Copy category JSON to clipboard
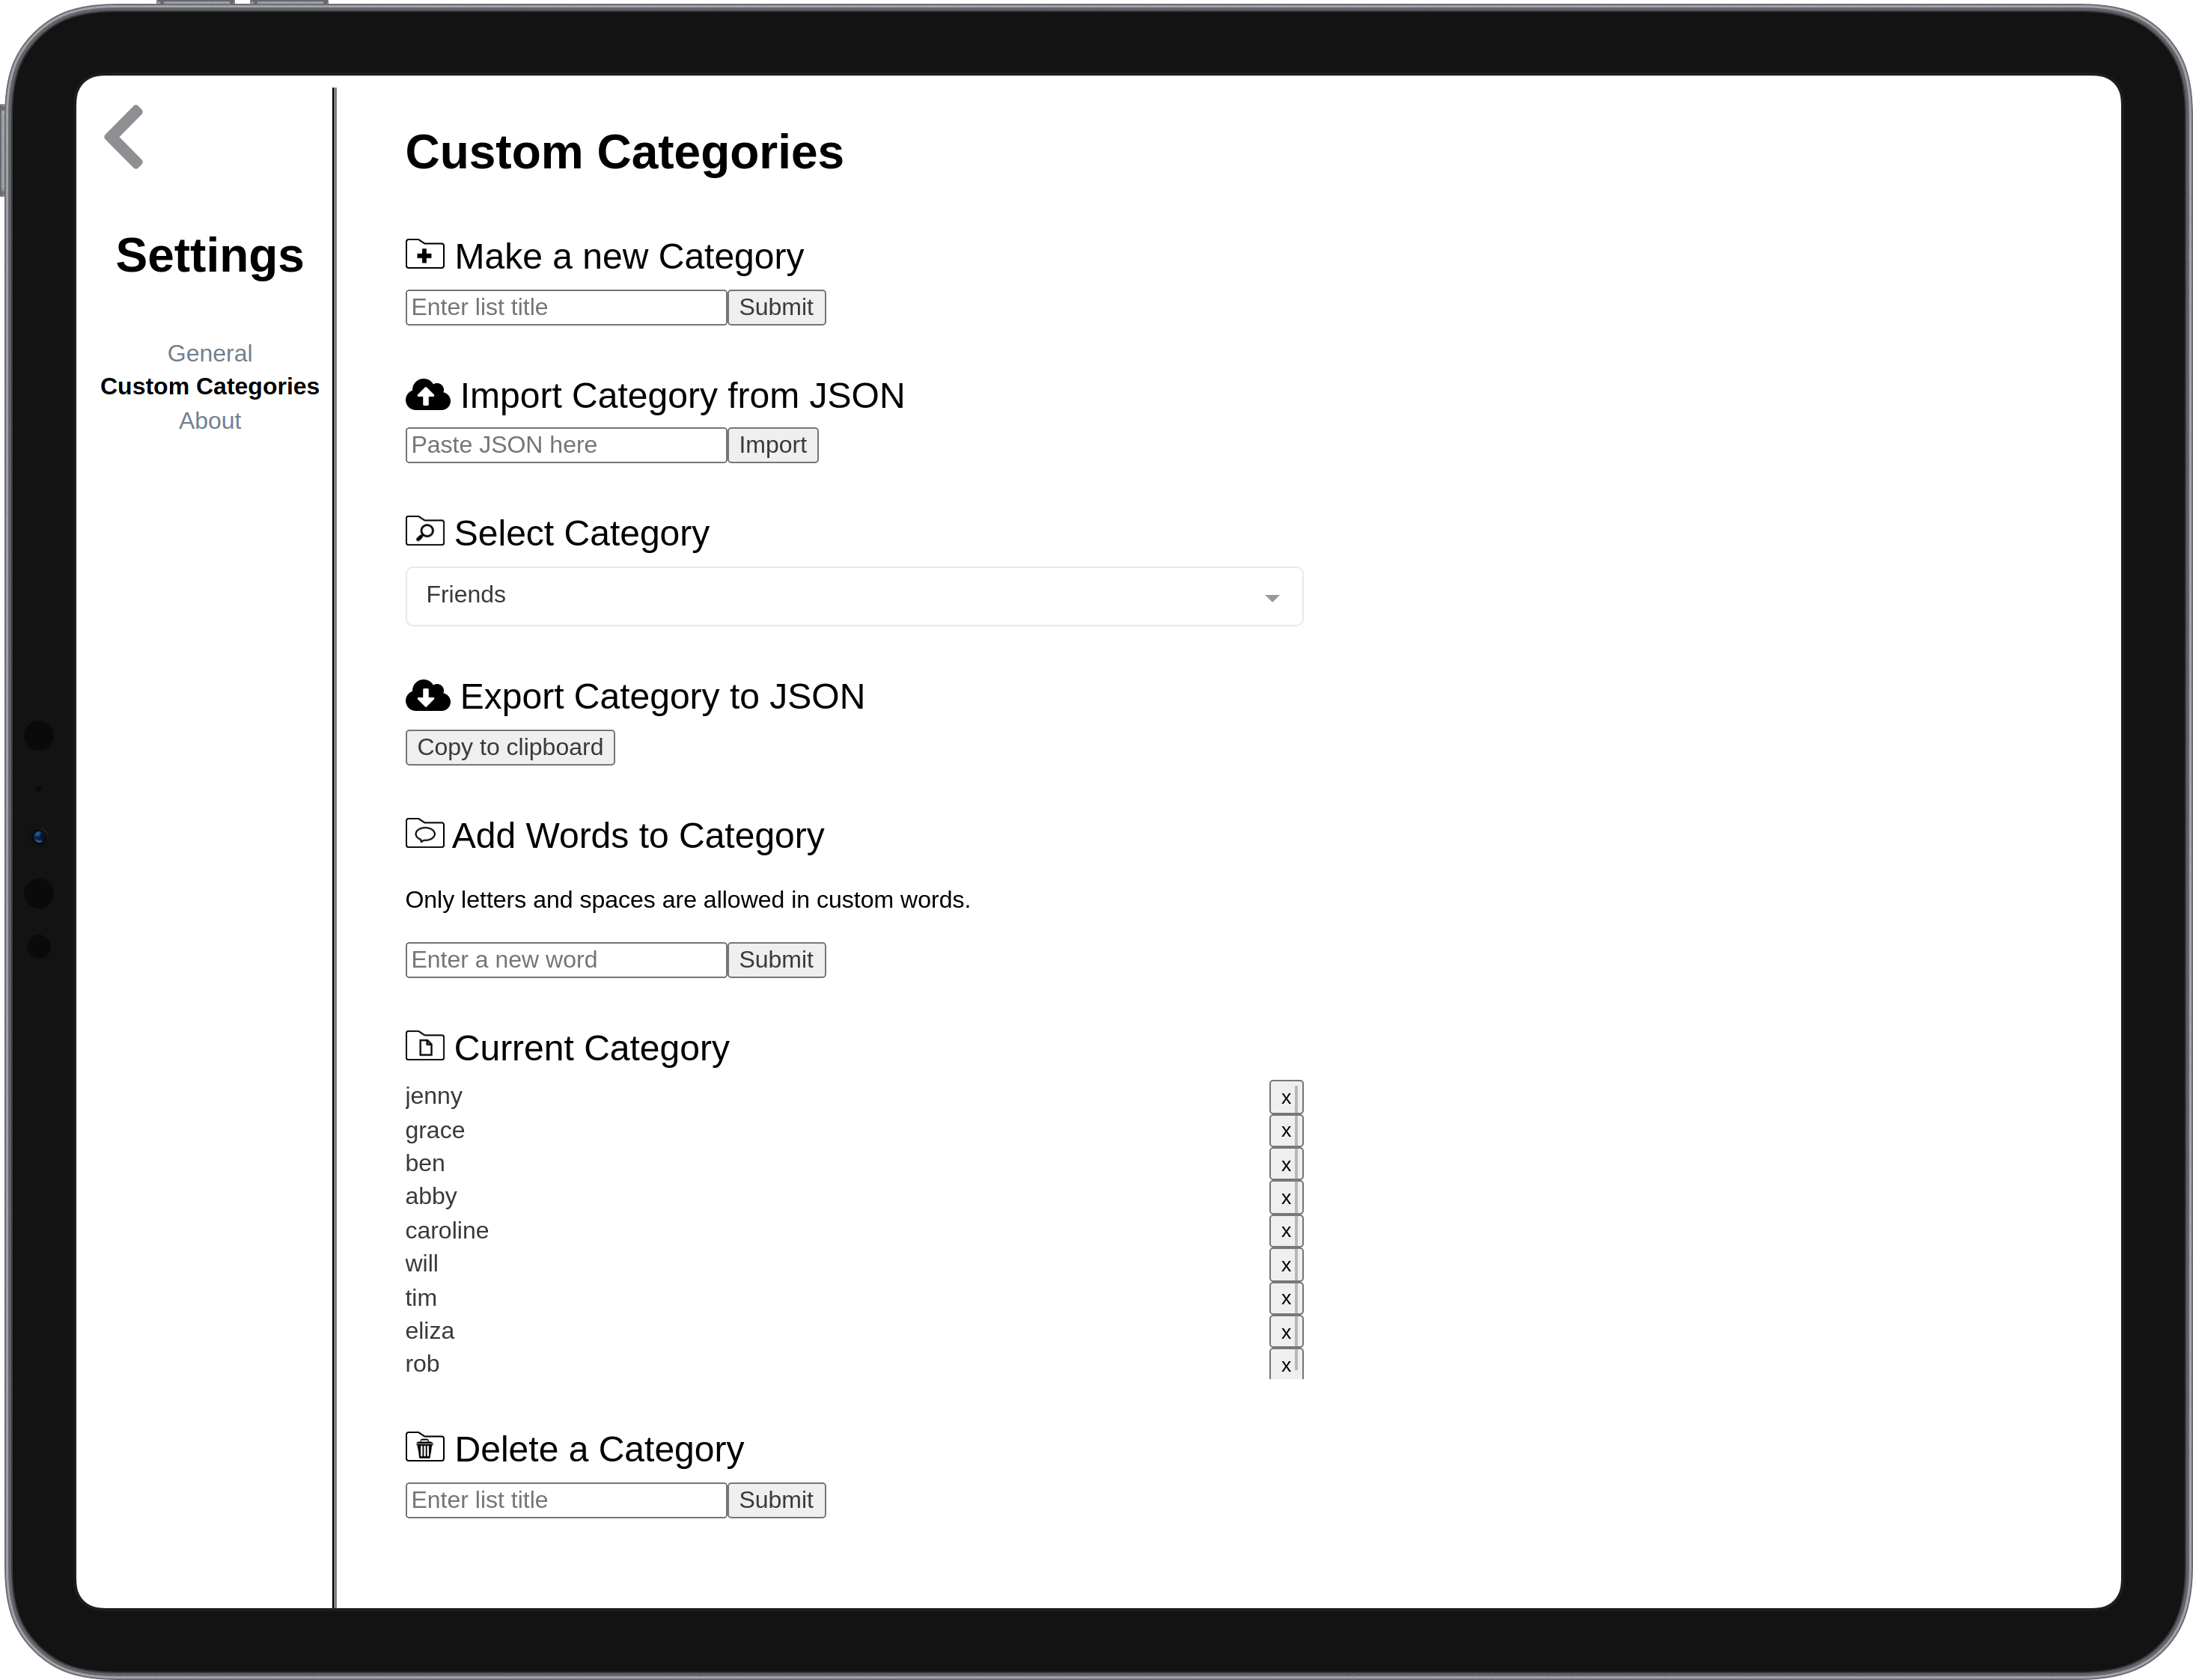The height and width of the screenshot is (1680, 2193). pyautogui.click(x=510, y=747)
